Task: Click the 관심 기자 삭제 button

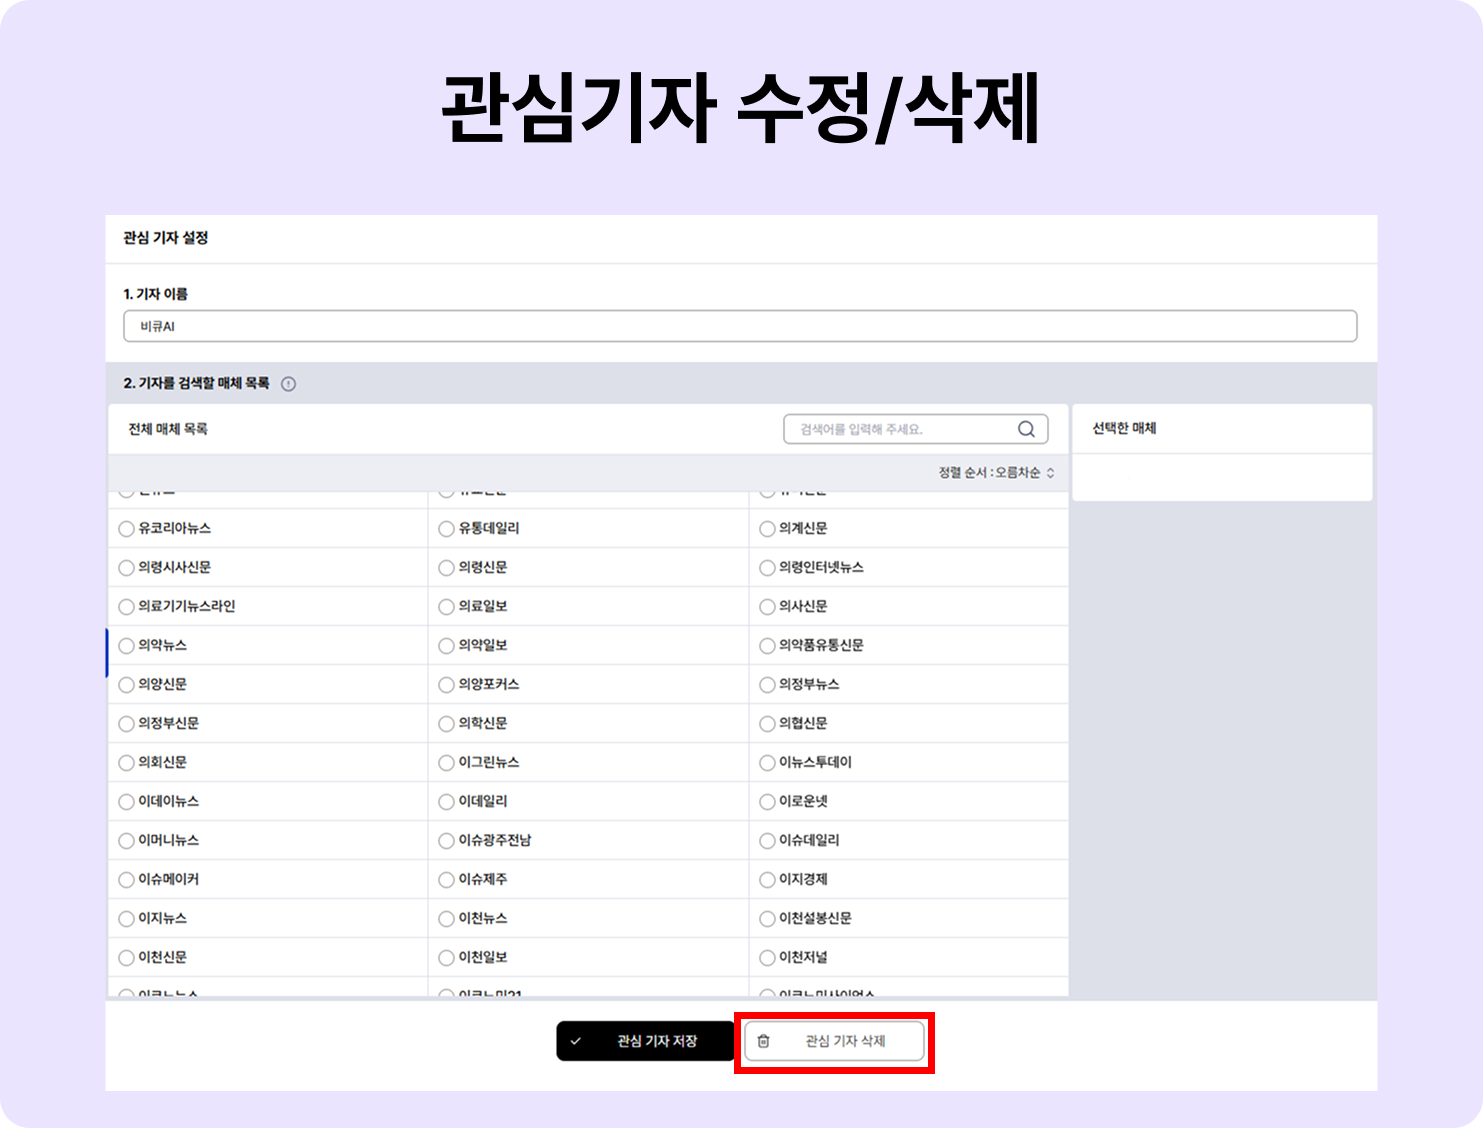Action: point(834,1041)
